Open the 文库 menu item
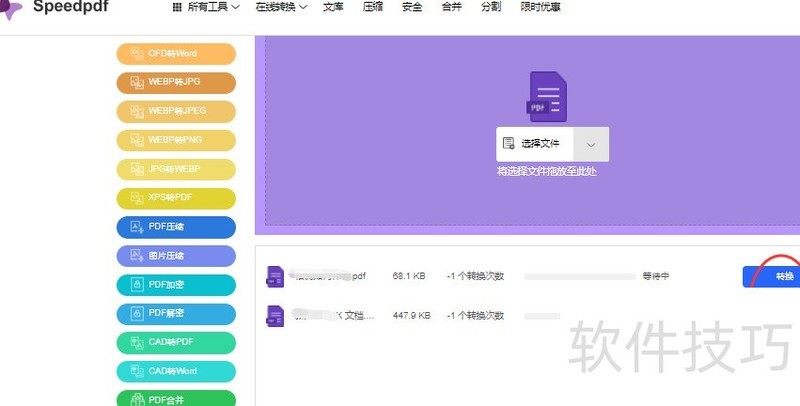800x406 pixels. click(x=333, y=7)
